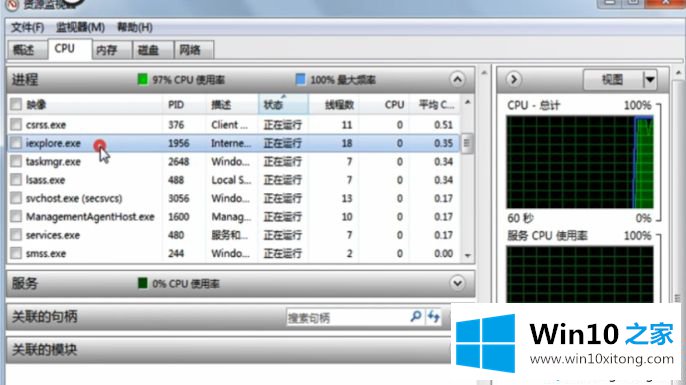This screenshot has height=385, width=686.
Task: Check the taskmgr.exe checkbox
Action: (x=16, y=161)
